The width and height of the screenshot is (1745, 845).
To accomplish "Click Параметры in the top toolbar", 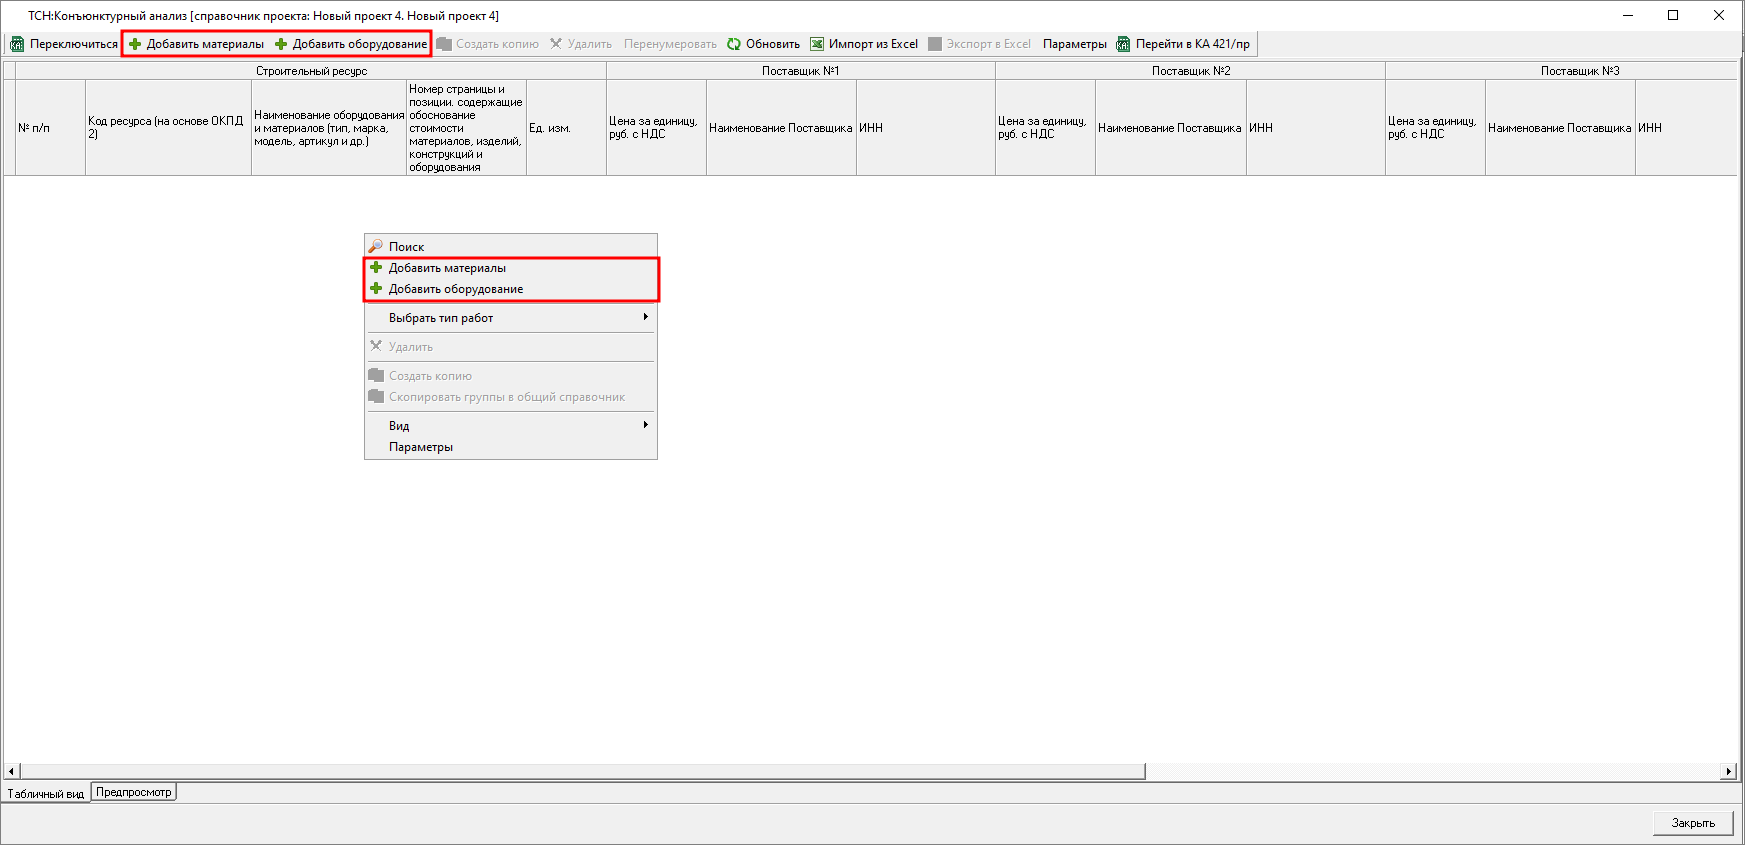I will pyautogui.click(x=1074, y=44).
